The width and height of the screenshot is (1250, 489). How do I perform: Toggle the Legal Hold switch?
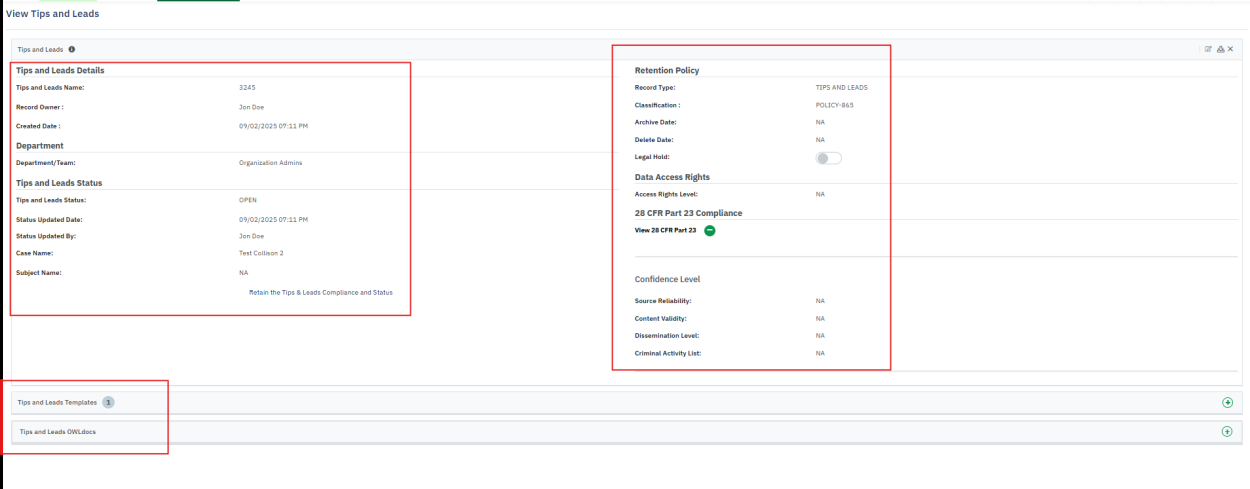828,158
